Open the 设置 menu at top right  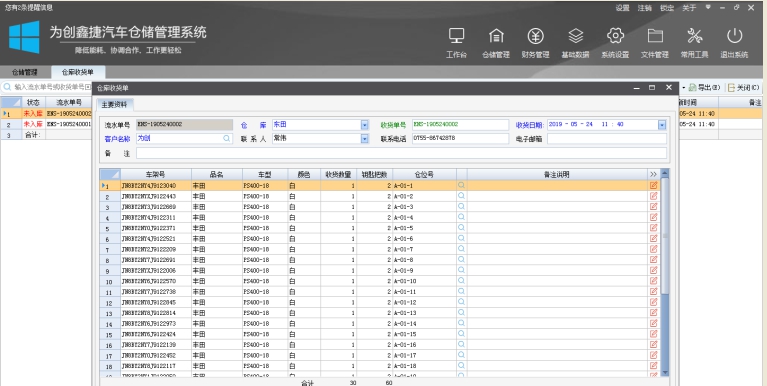click(622, 8)
